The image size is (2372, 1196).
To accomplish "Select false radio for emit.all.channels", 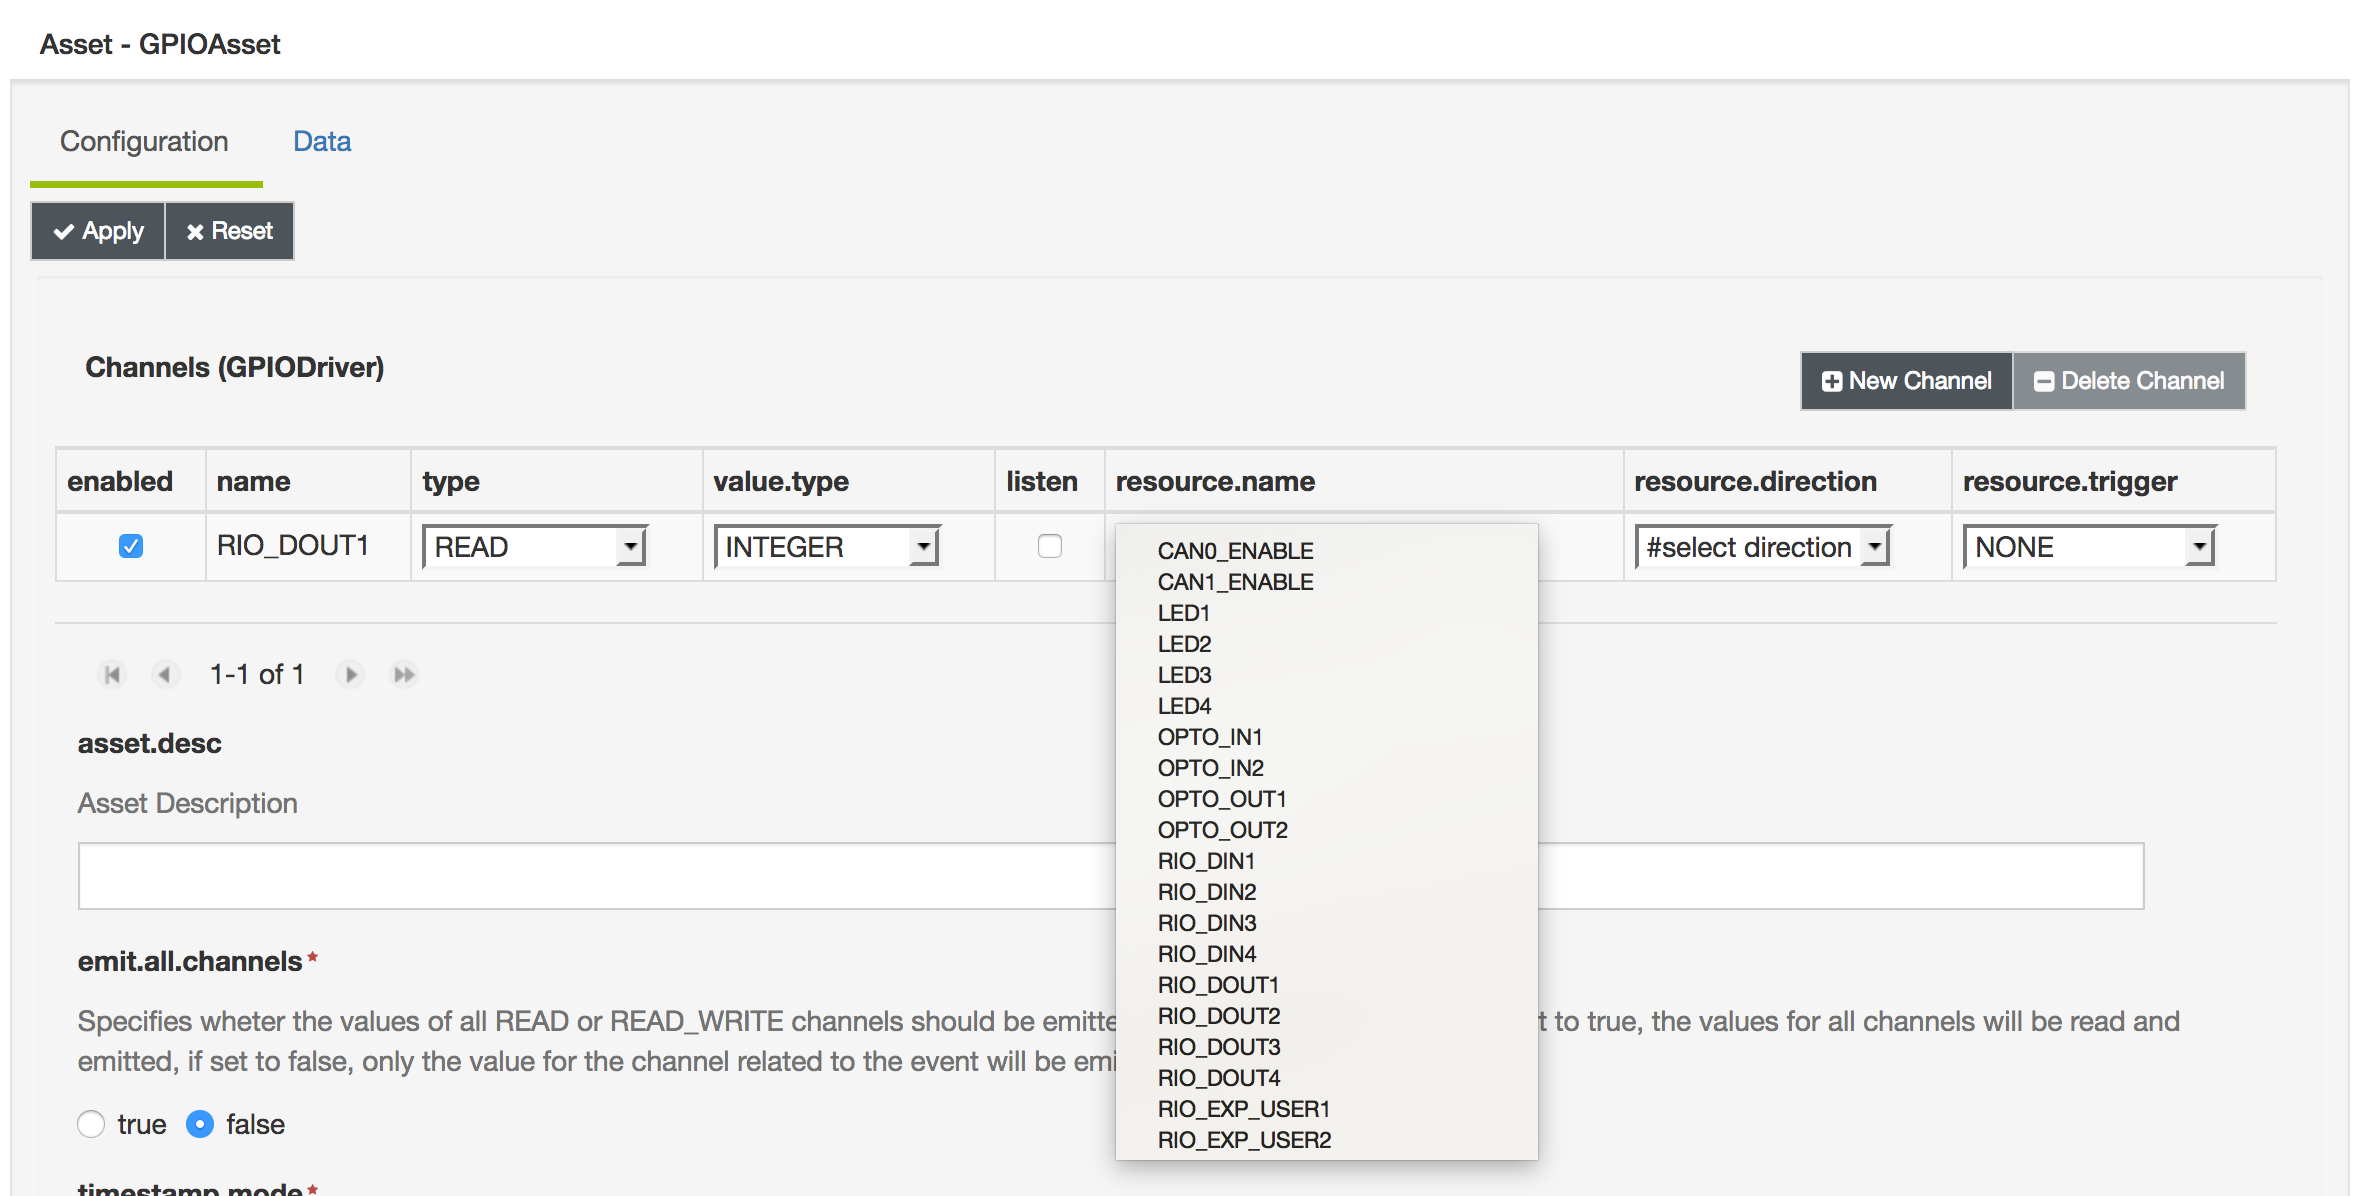I will (x=200, y=1124).
